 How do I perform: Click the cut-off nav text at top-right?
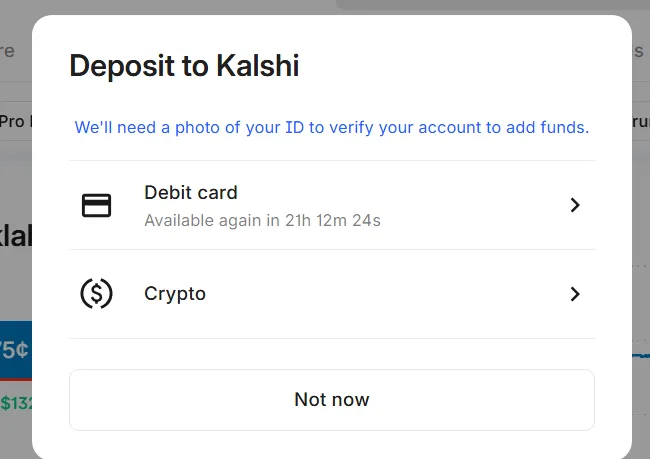tap(640, 50)
